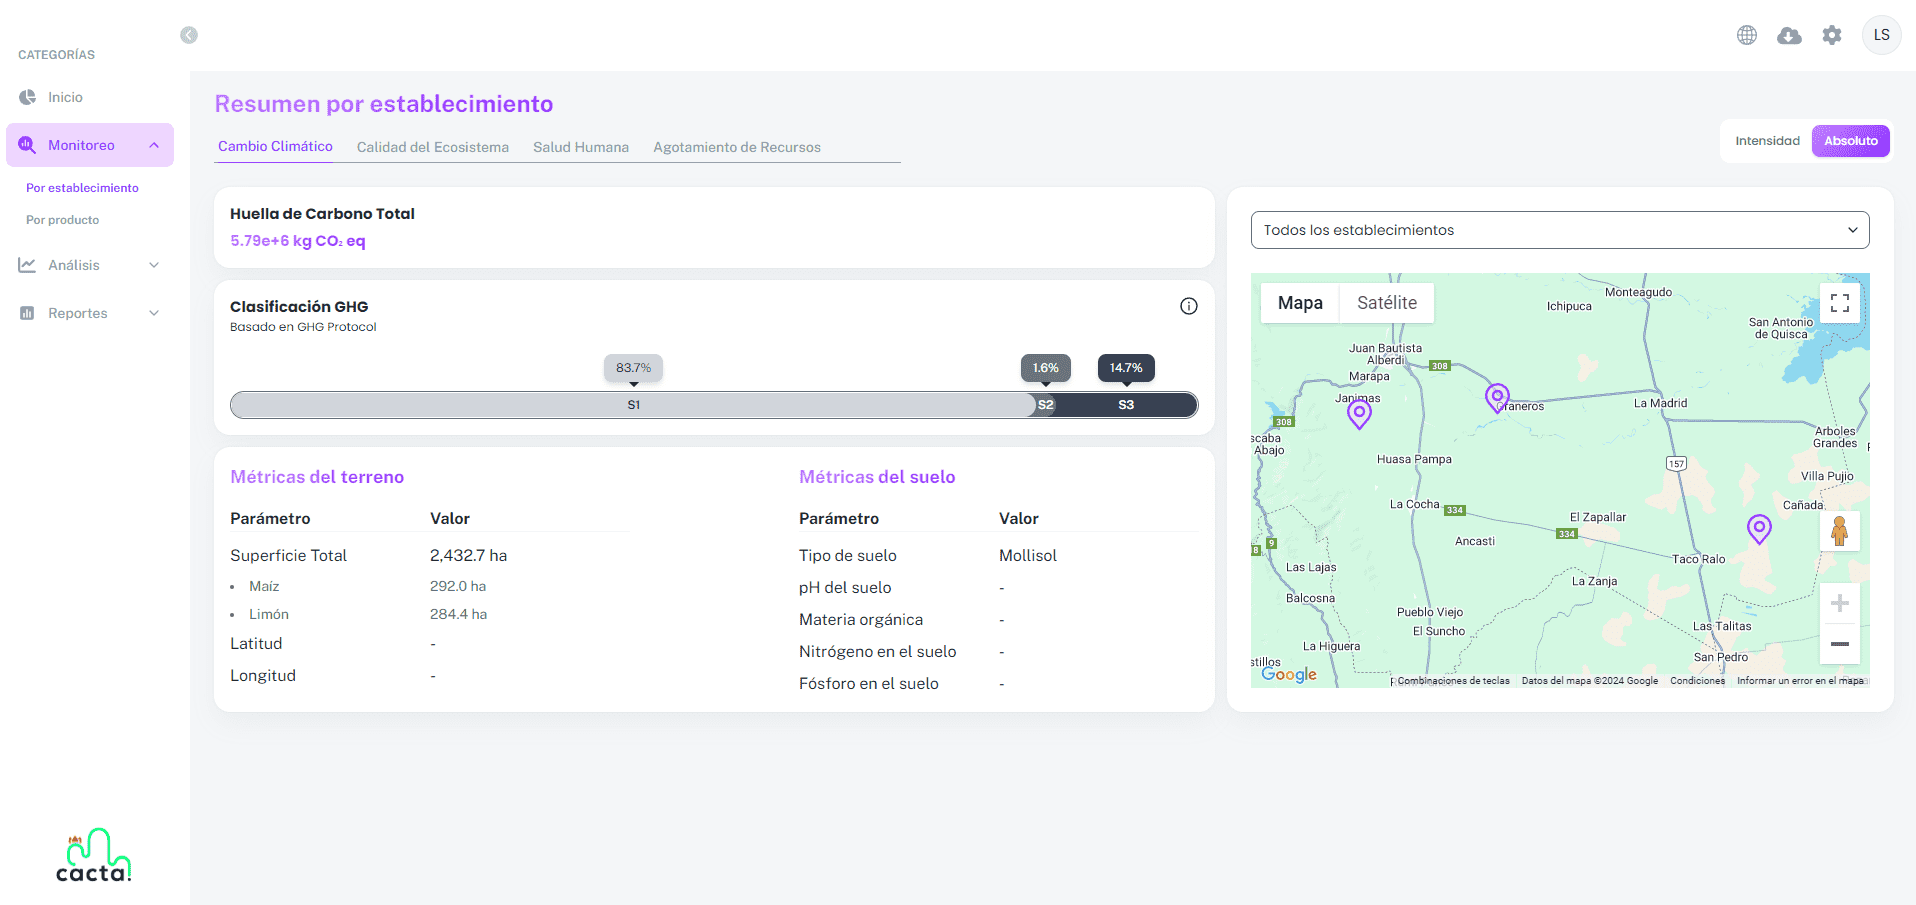The image size is (1916, 905).
Task: Click the 284.4 ha value
Action: click(x=458, y=614)
